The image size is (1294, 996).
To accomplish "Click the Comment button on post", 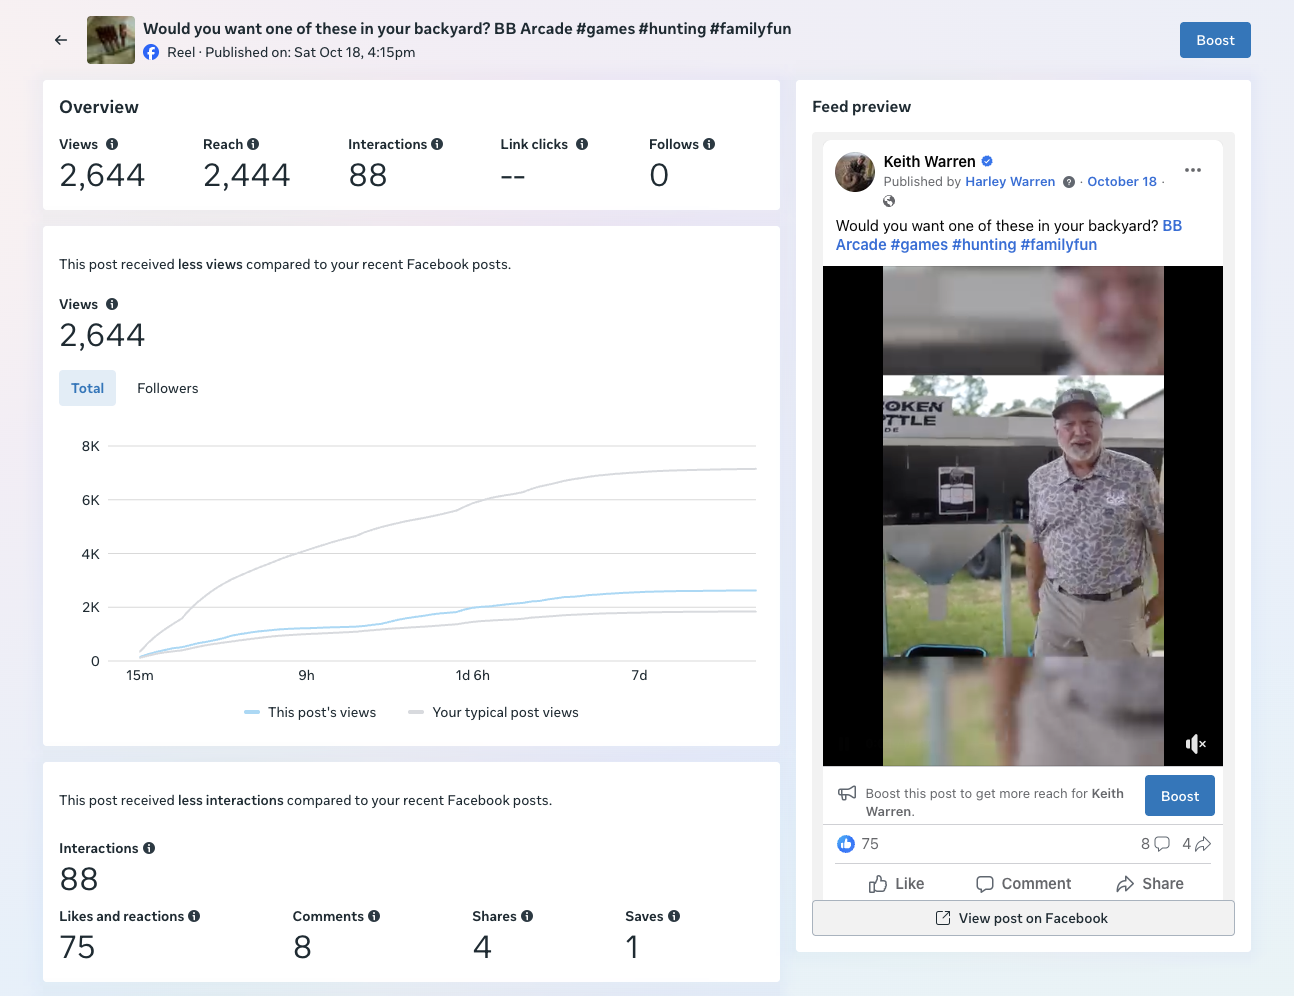I will 1023,884.
